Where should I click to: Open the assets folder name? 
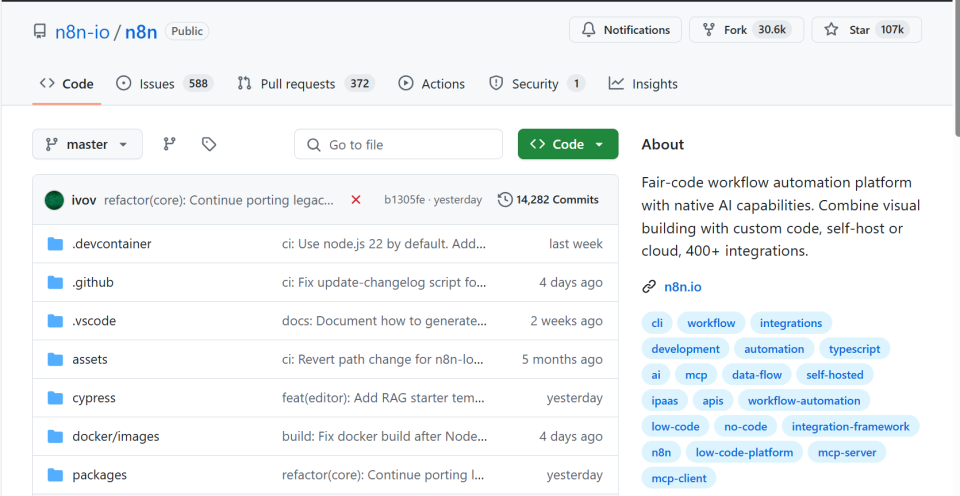89,359
